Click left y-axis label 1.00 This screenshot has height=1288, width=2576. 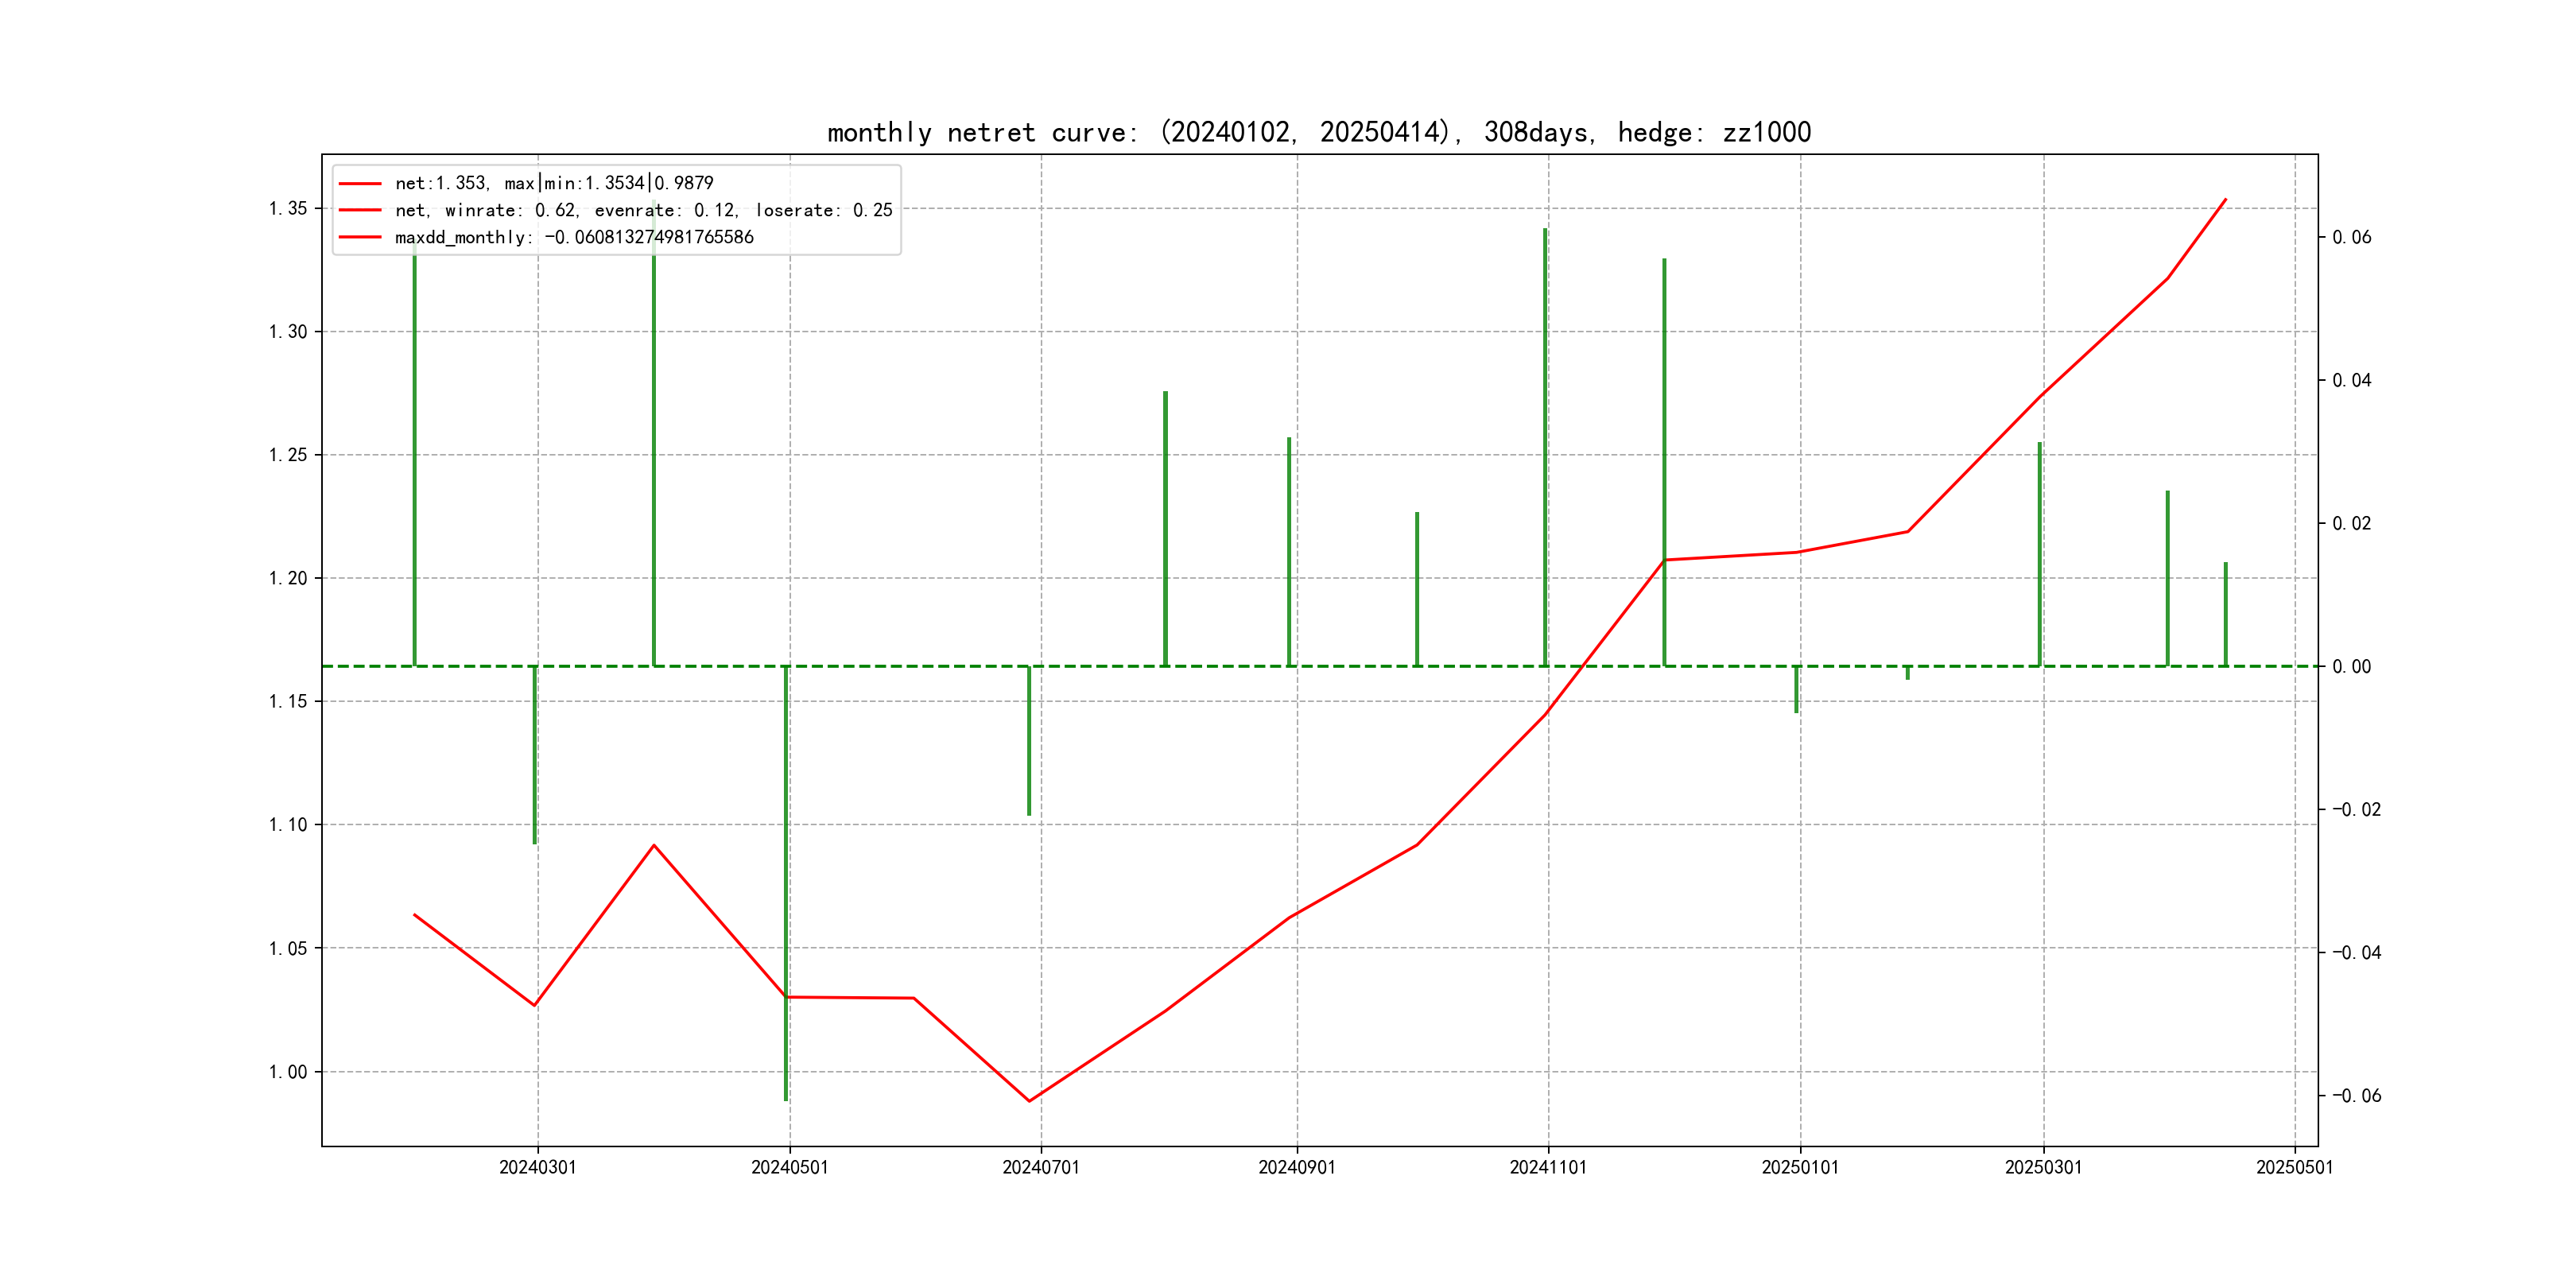click(287, 1072)
